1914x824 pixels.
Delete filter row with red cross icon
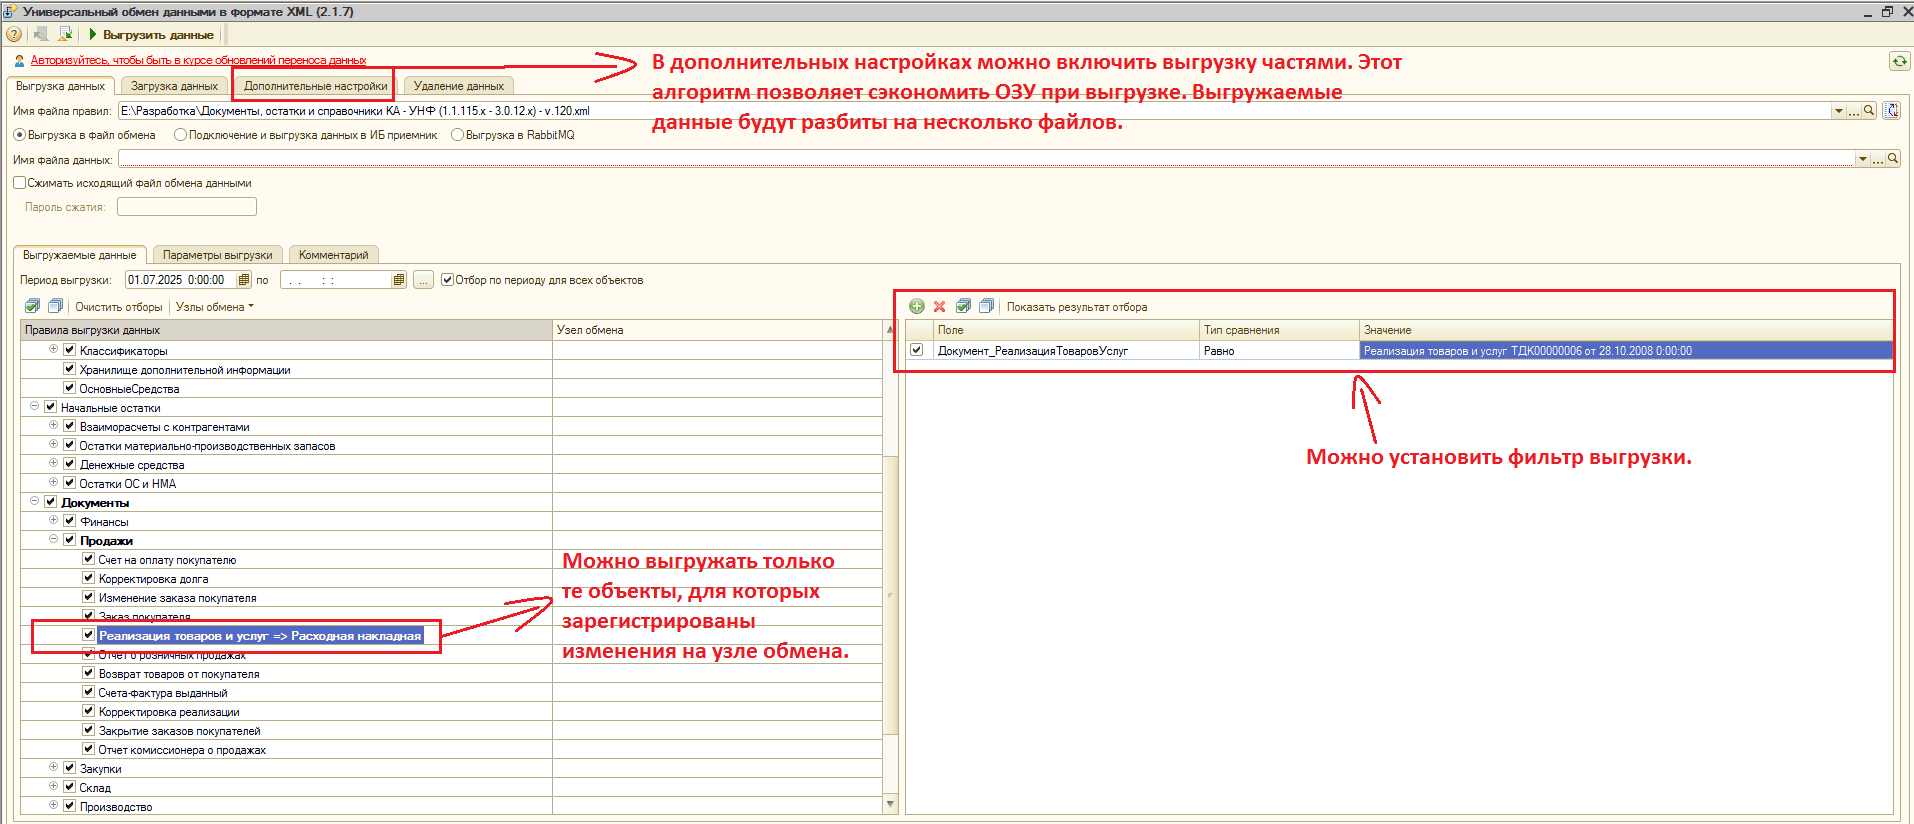(940, 306)
